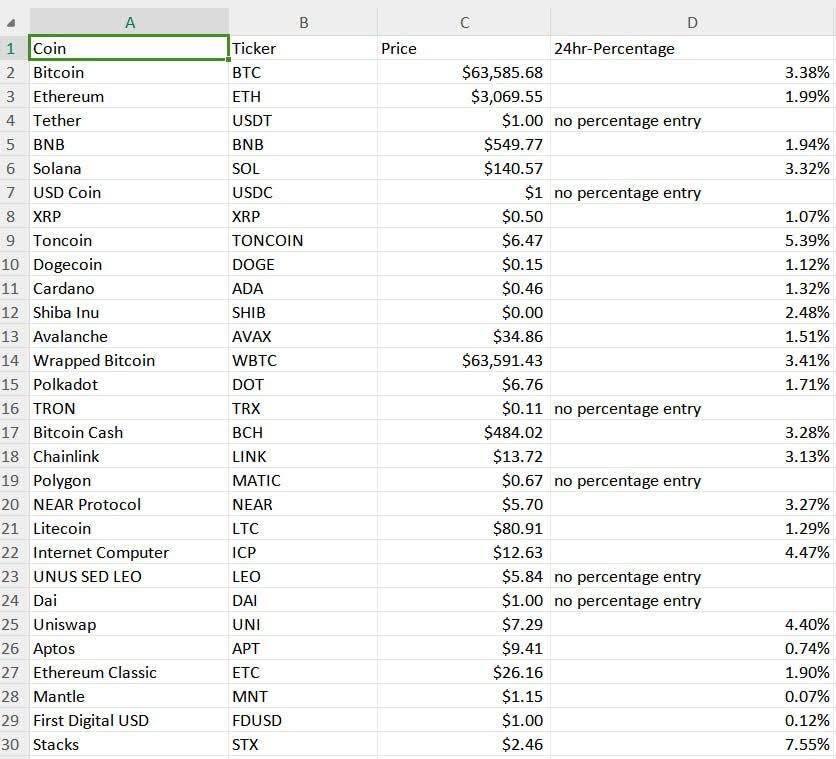
Task: Select the '3.38%' percentage cell
Action: pyautogui.click(x=692, y=72)
